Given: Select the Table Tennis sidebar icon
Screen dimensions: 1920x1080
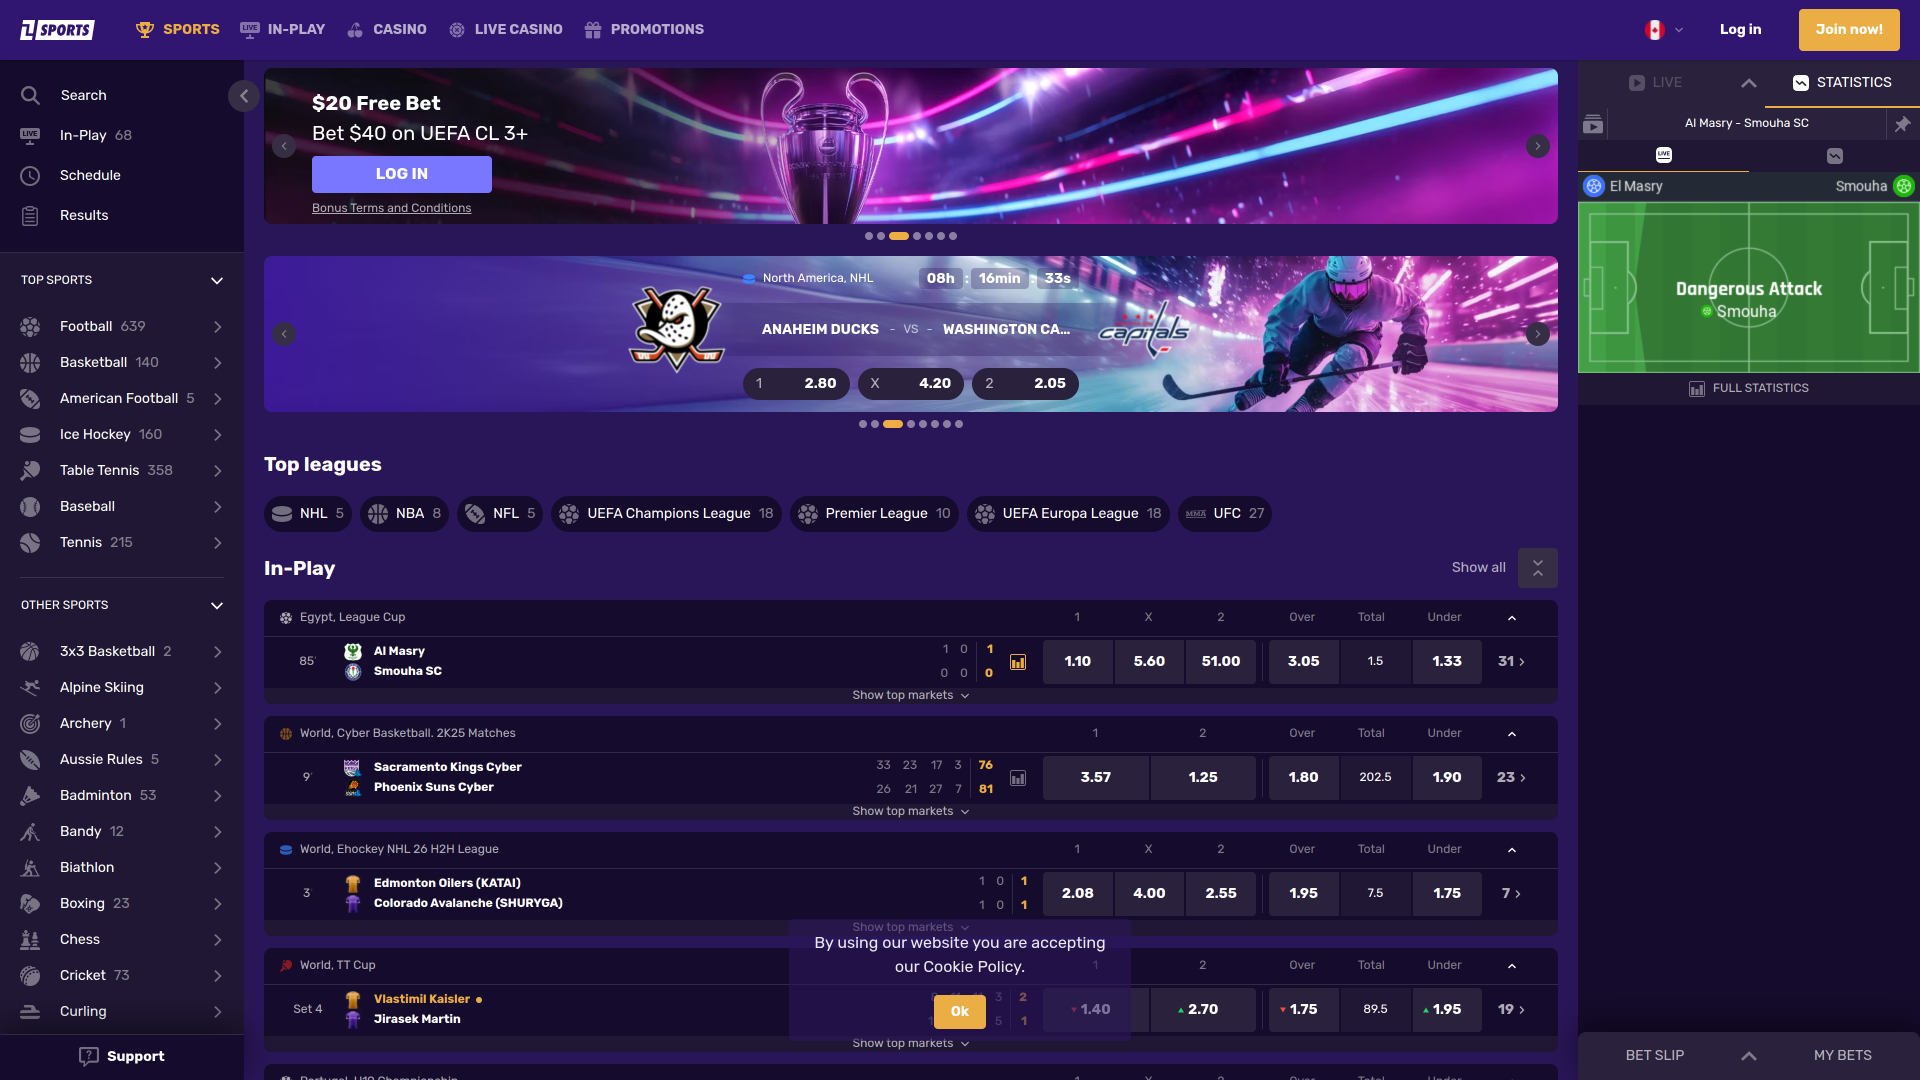Looking at the screenshot, I should pyautogui.click(x=30, y=471).
